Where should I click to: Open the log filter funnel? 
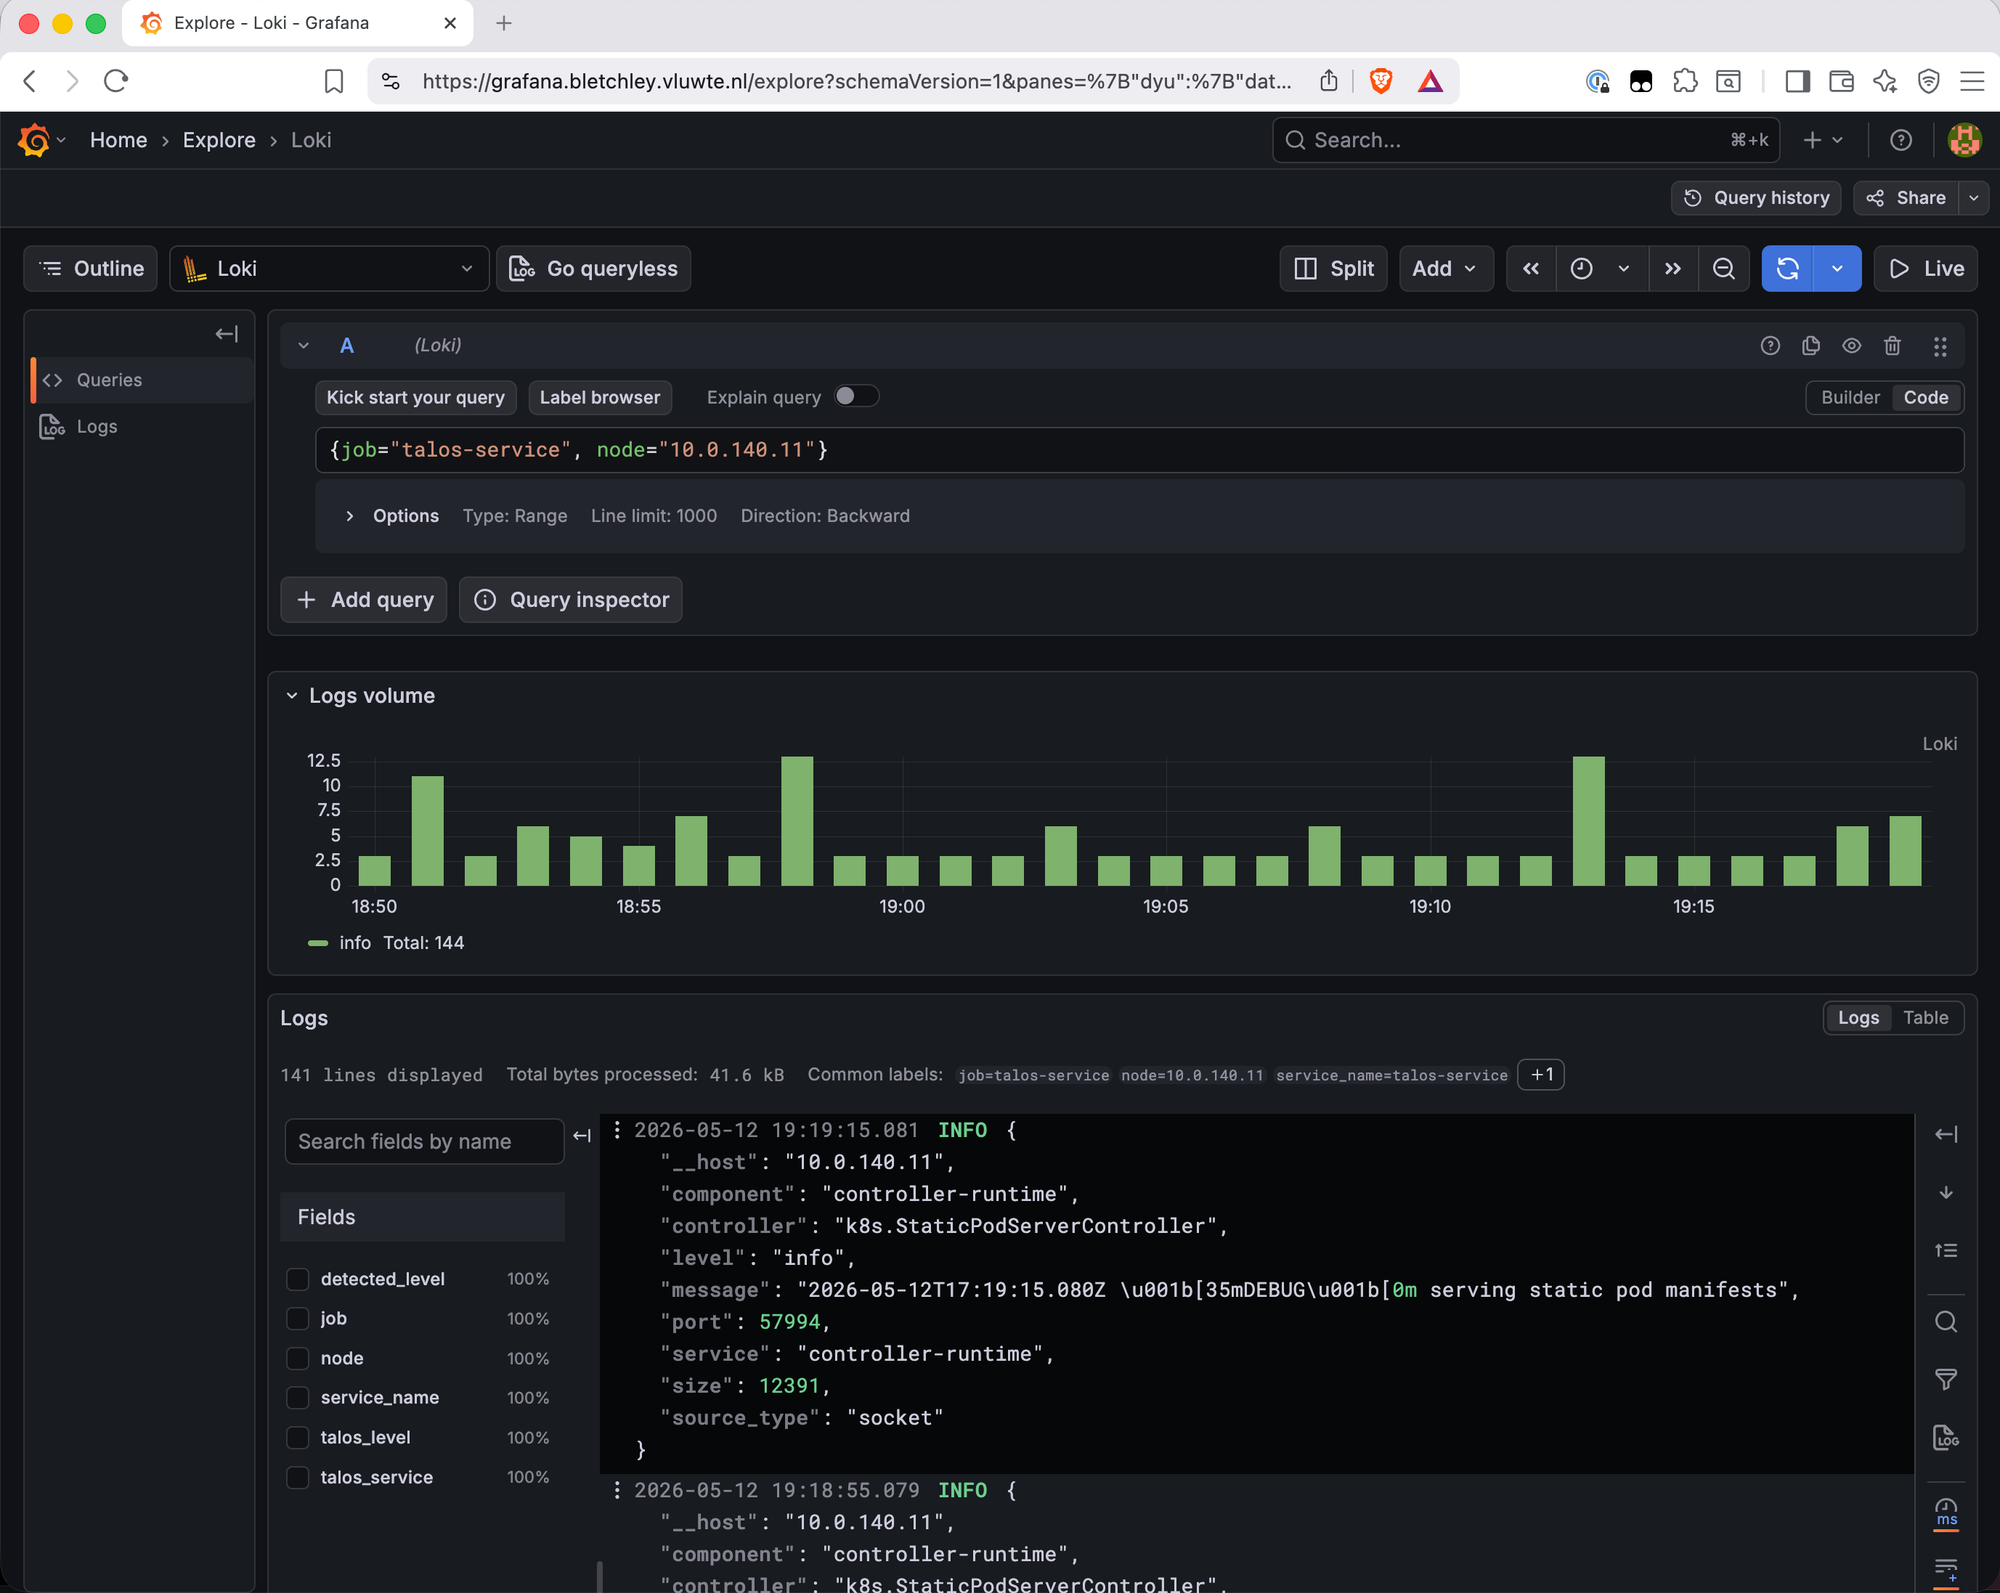[1946, 1380]
